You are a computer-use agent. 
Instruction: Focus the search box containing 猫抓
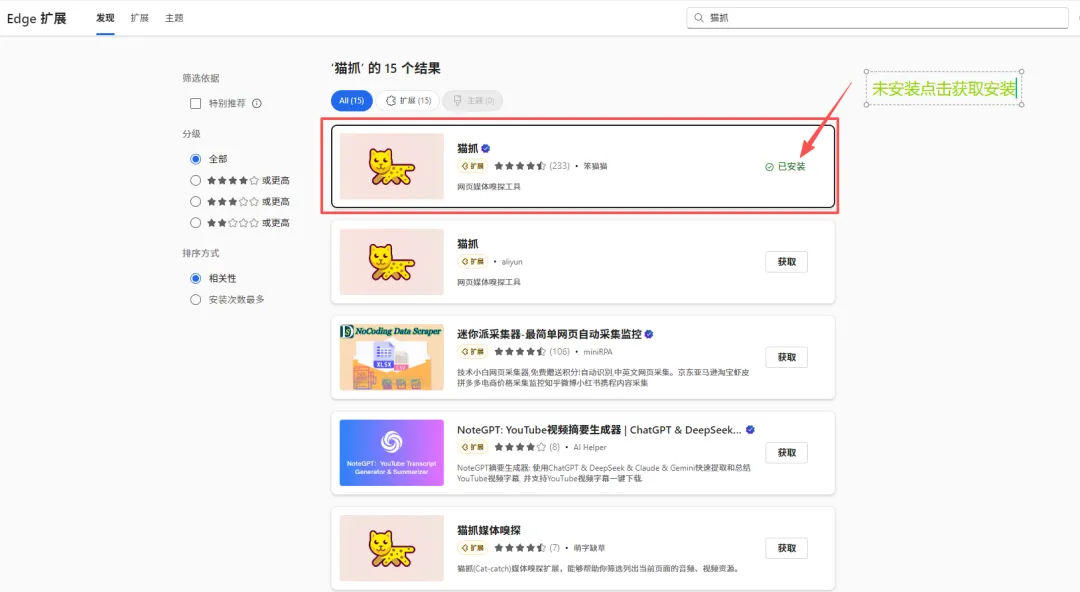[878, 18]
